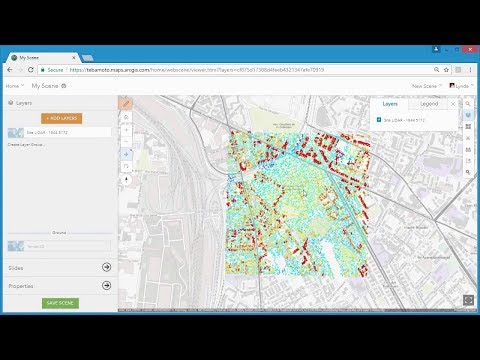Expand the Properties panel arrow
The image size is (480, 360).
[107, 285]
